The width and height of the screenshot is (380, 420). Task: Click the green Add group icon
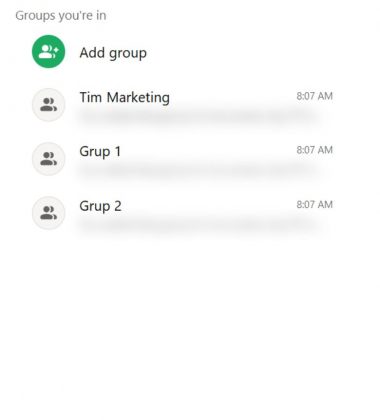49,52
